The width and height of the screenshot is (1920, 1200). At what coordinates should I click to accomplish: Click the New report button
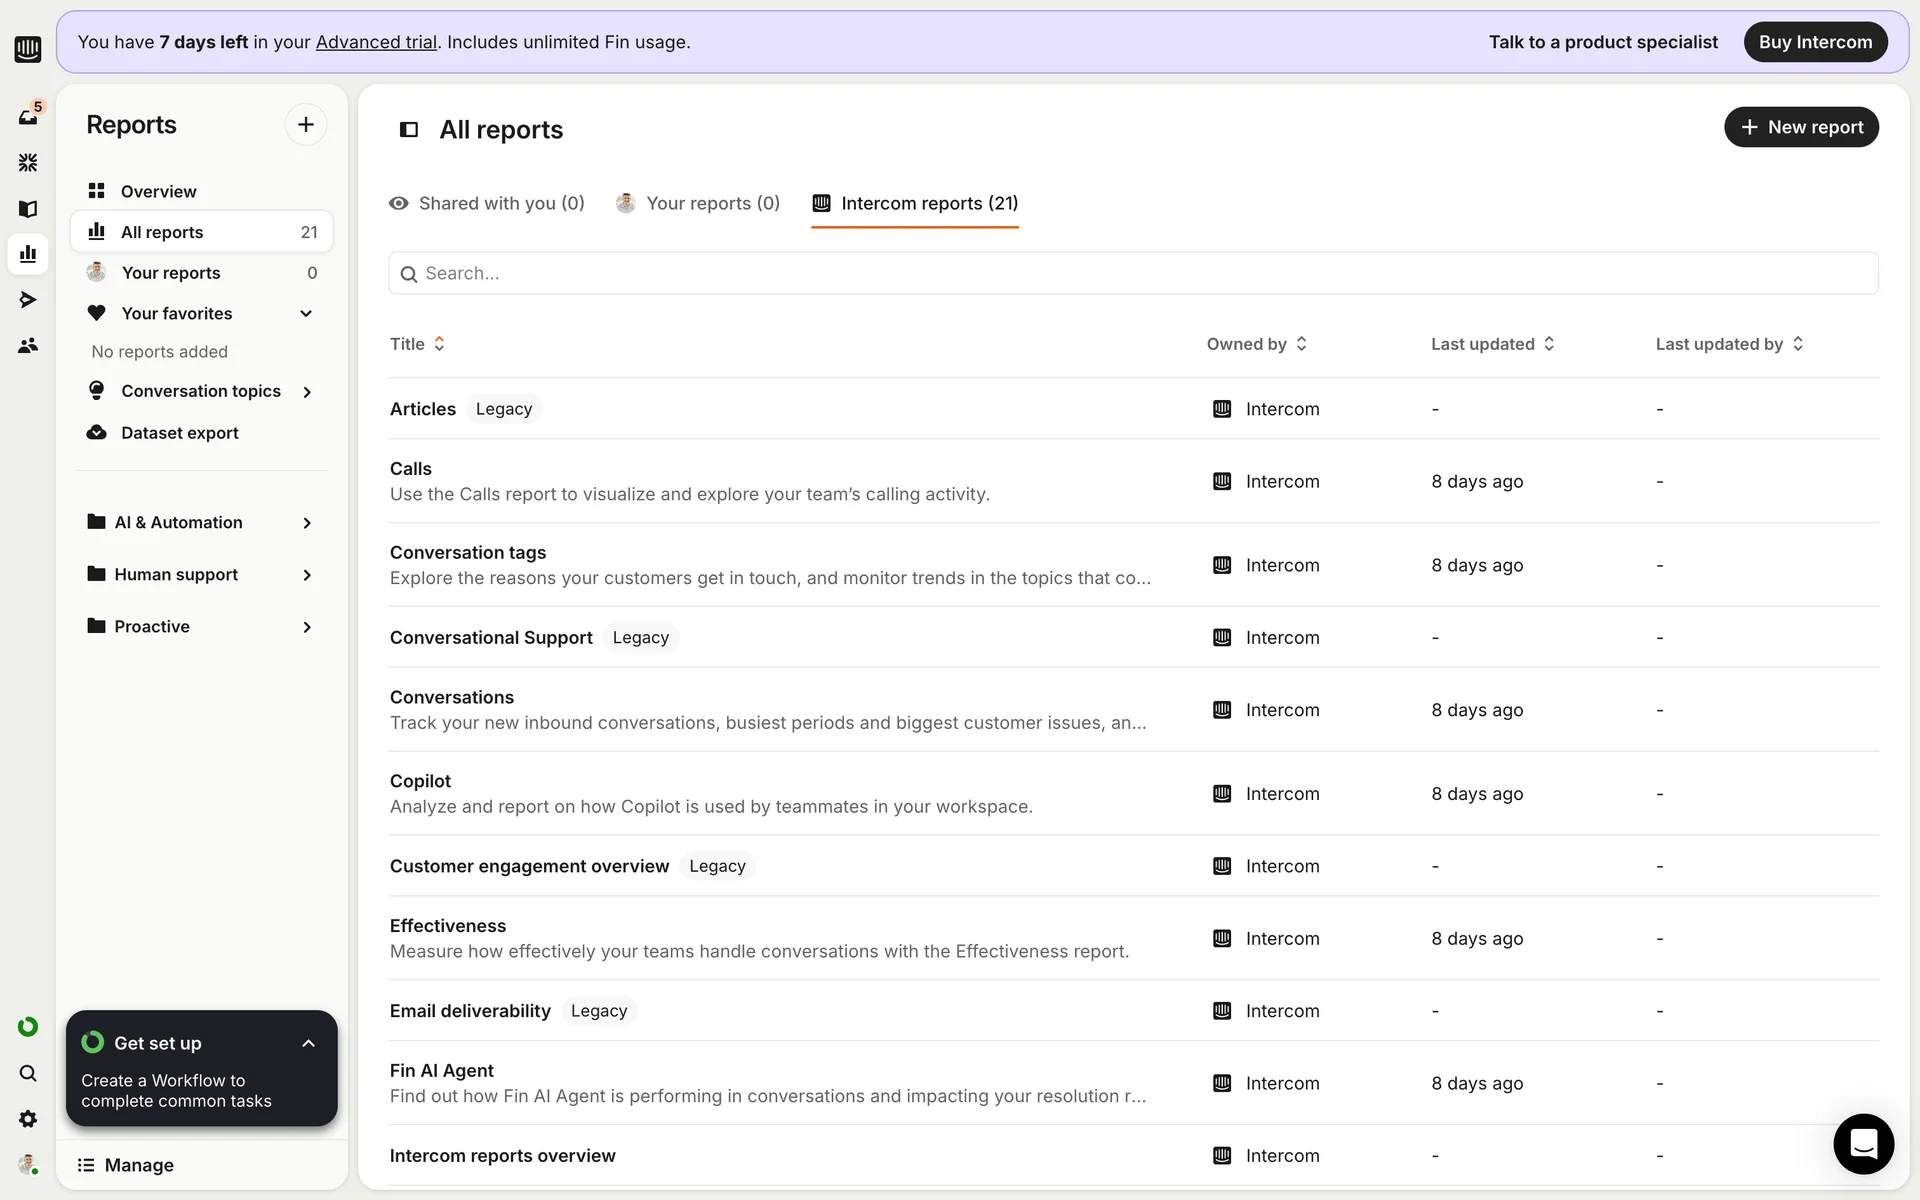[x=1801, y=127]
